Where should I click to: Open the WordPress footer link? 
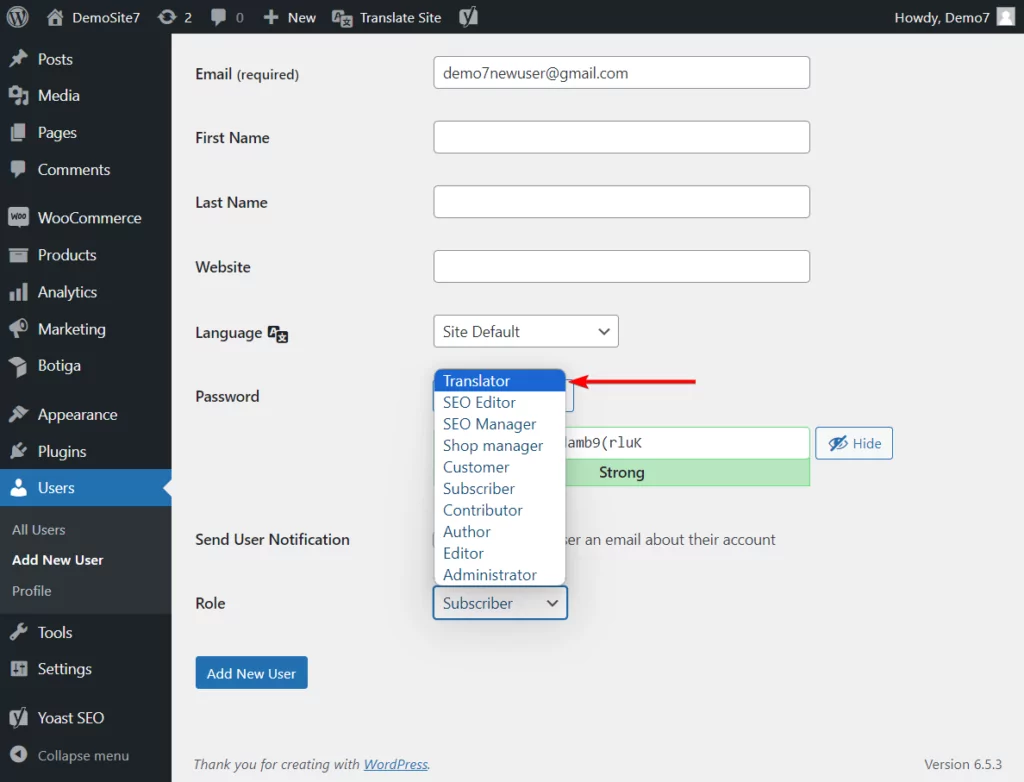(396, 764)
